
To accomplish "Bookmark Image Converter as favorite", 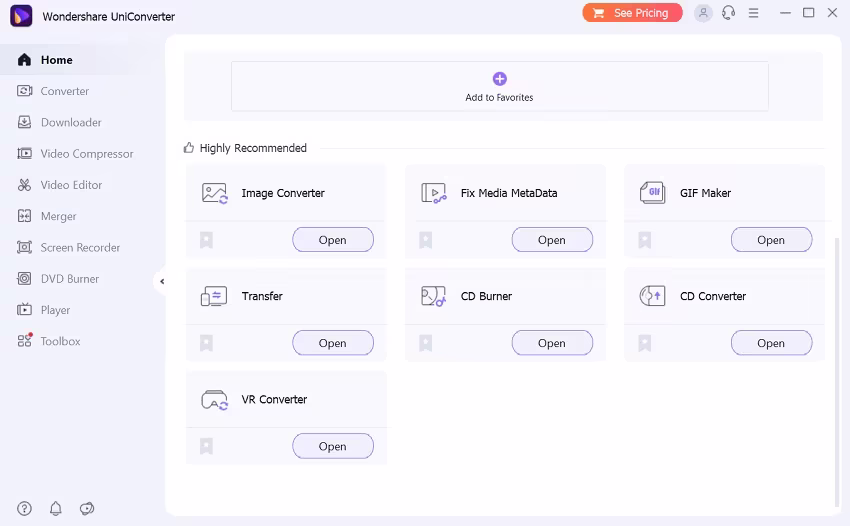I will tap(207, 240).
